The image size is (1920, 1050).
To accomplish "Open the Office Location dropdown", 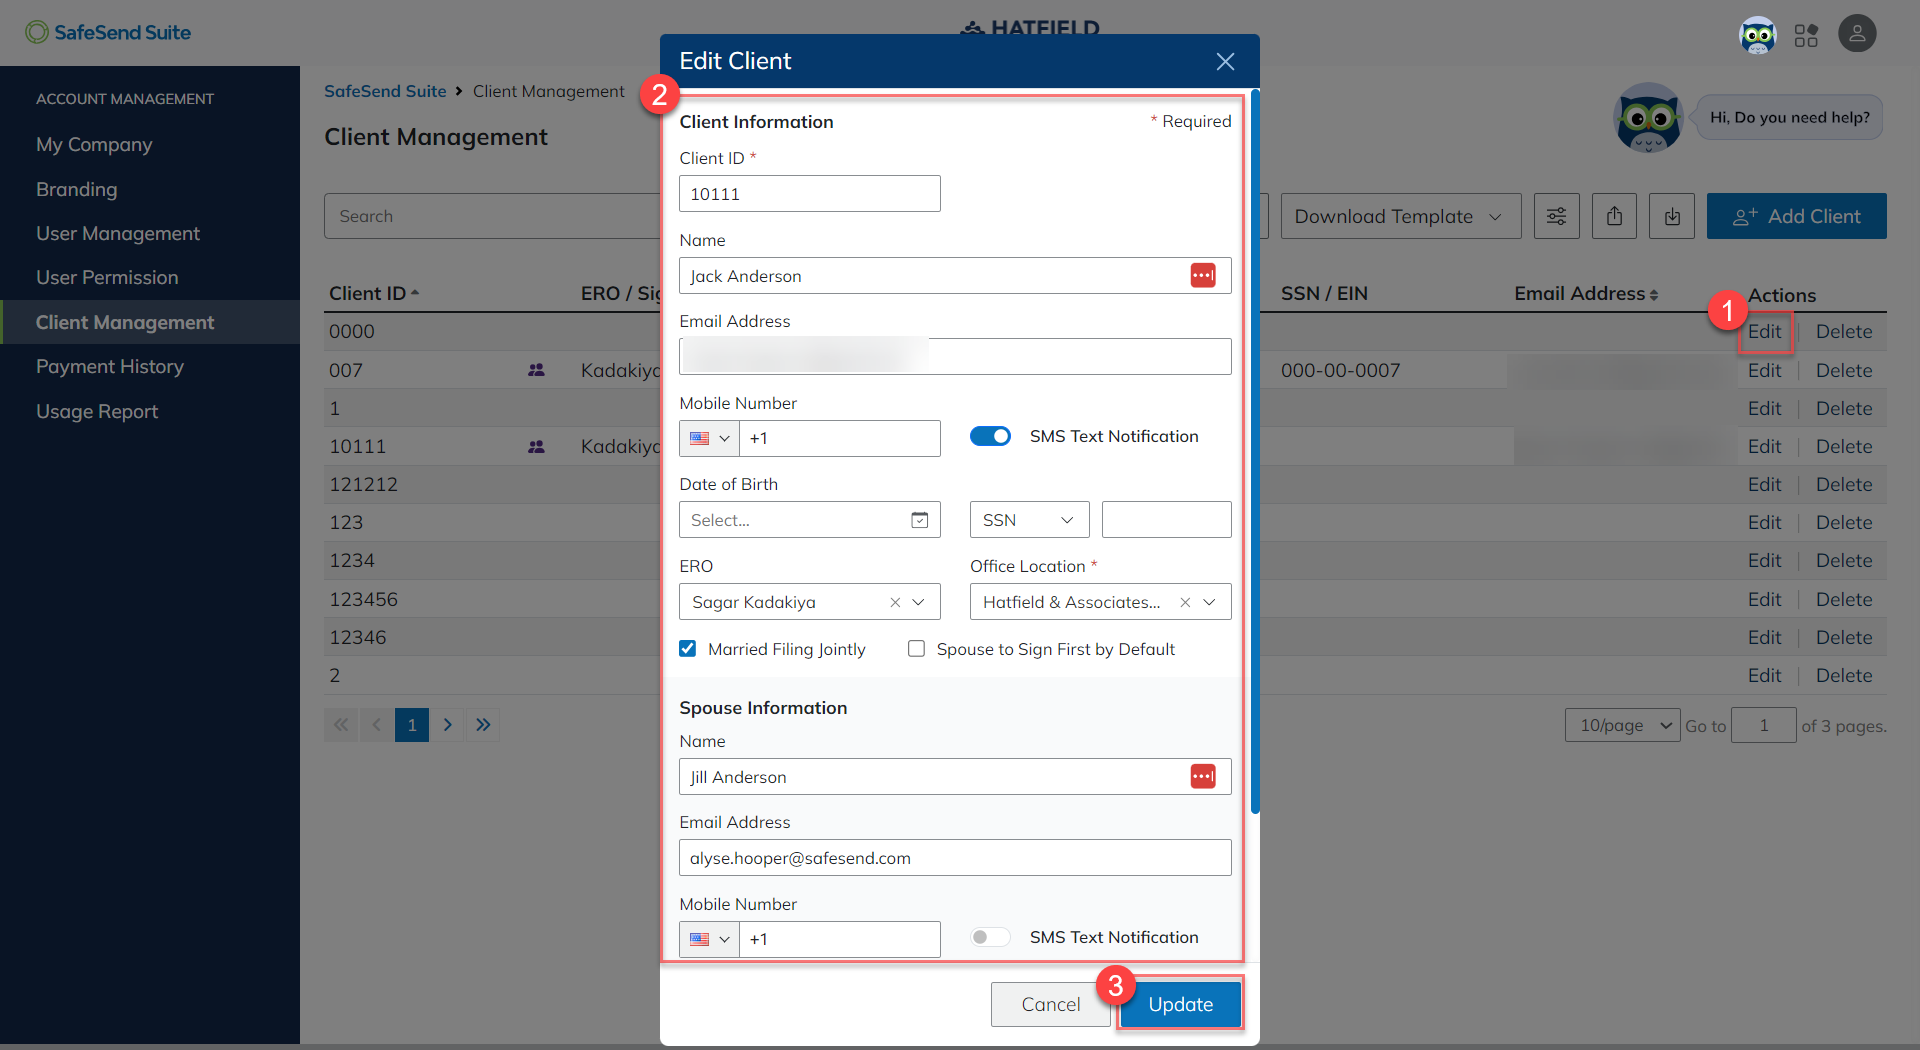I will [1210, 601].
